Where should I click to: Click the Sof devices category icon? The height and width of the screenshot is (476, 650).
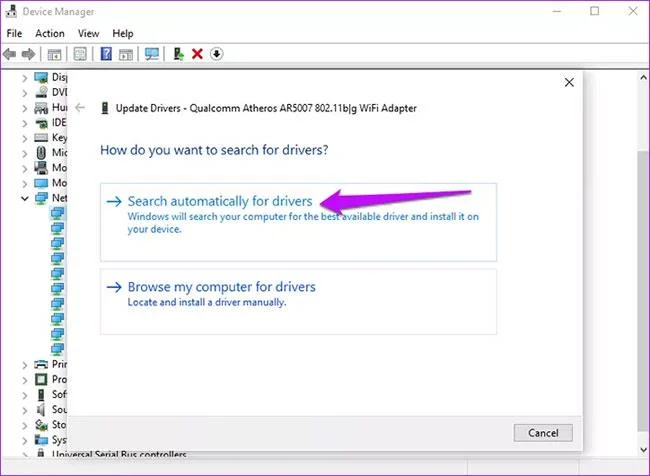(41, 394)
